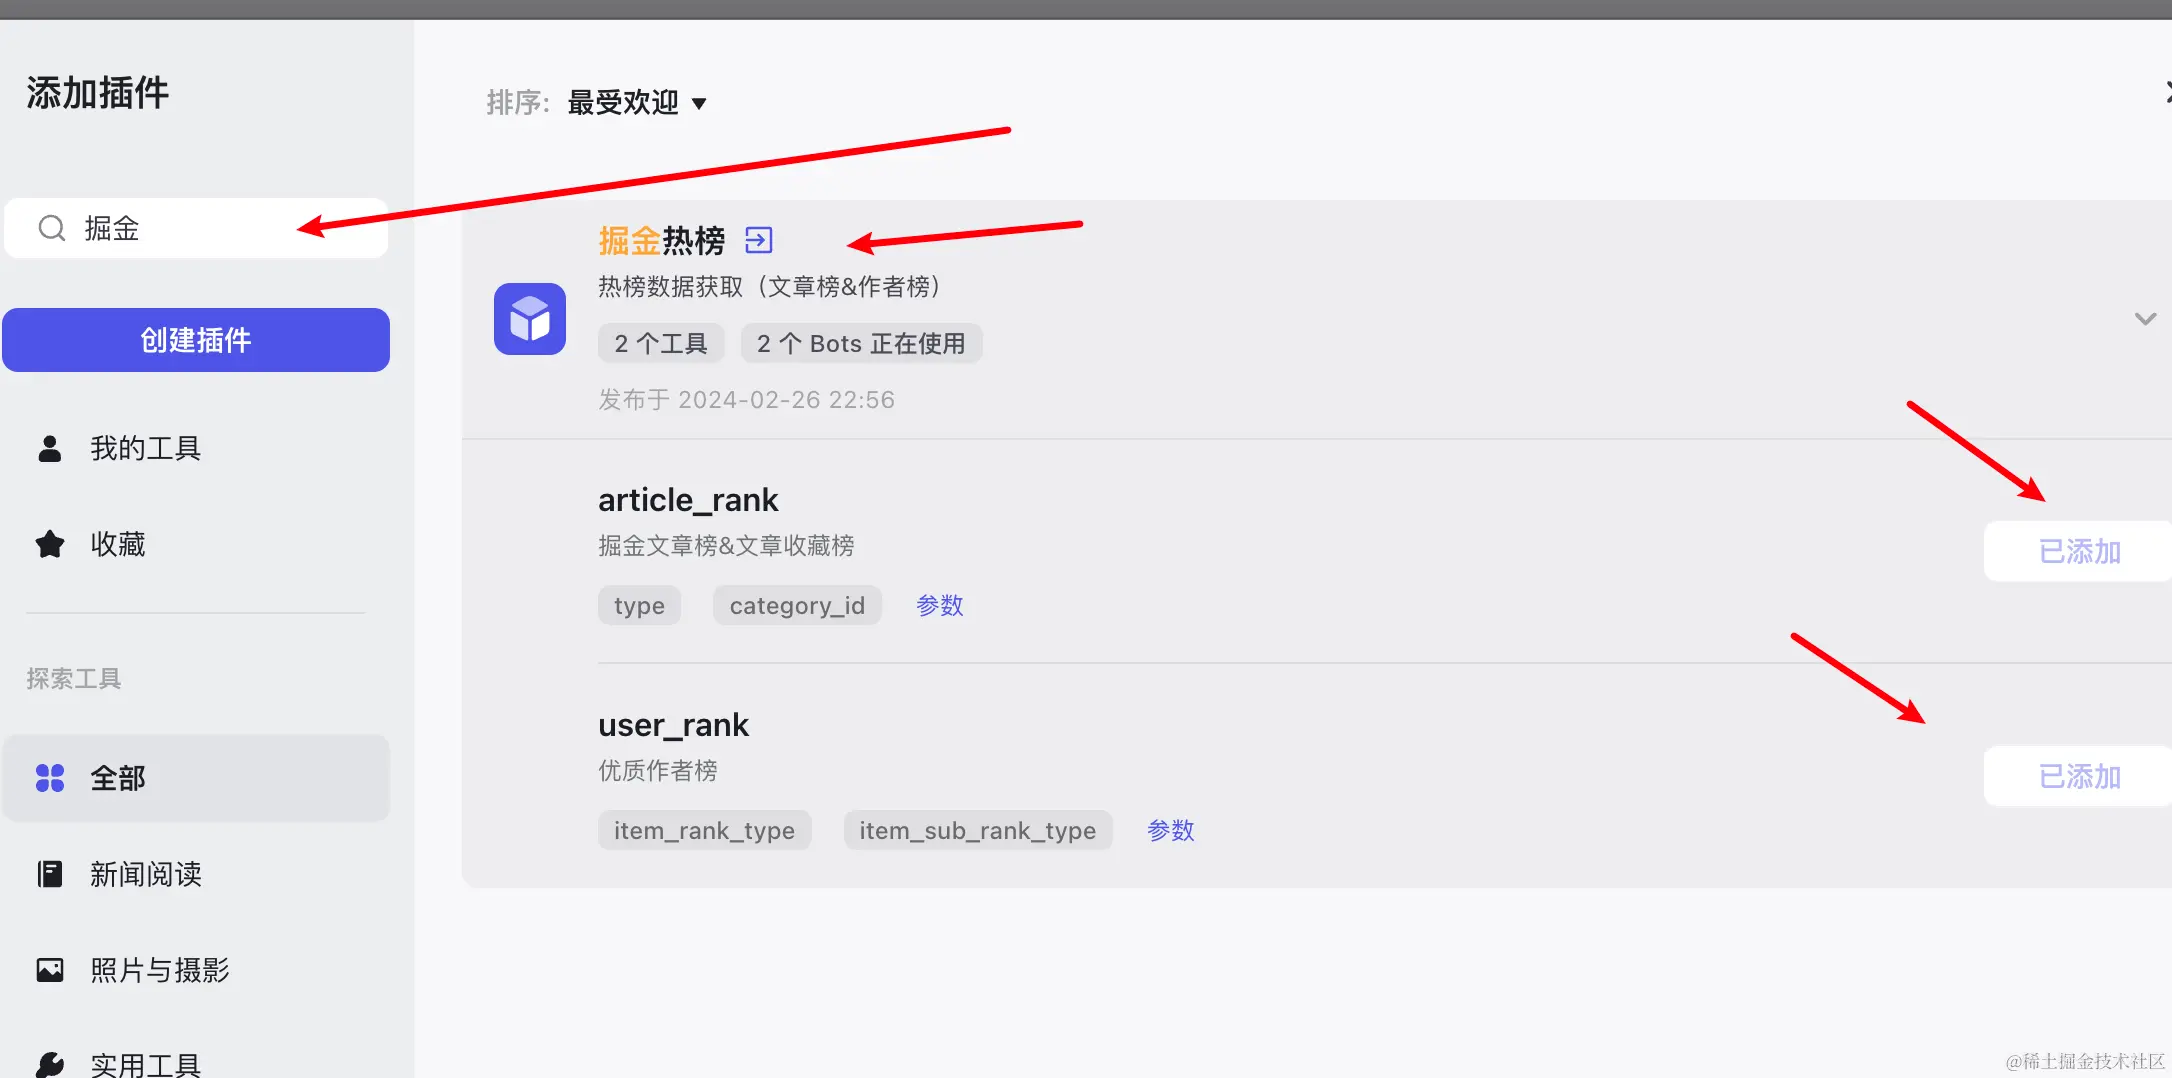Click 已添加 button for article_rank
This screenshot has height=1078, width=2172.
[2079, 551]
